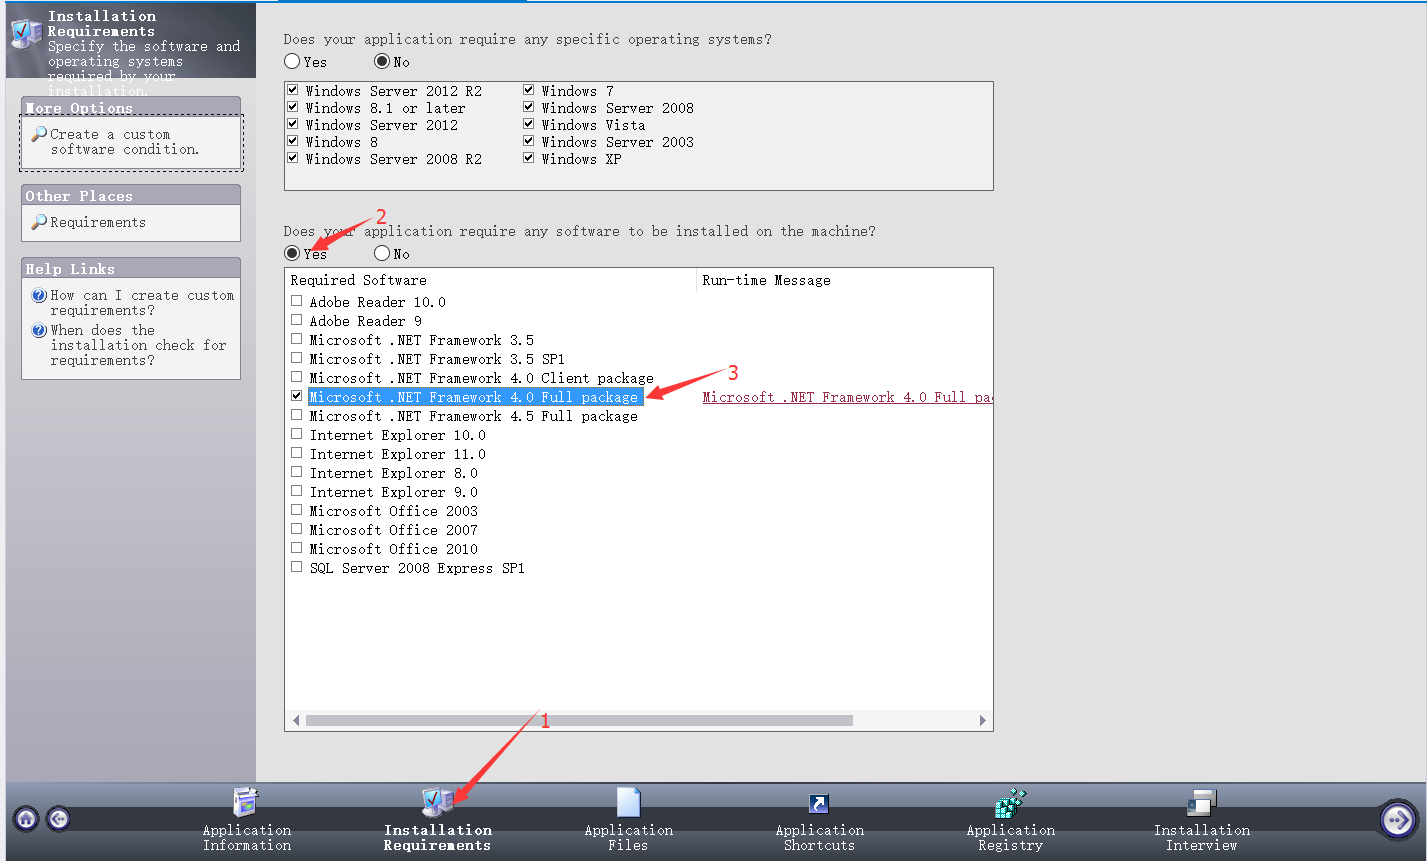Click the Application Information label
The height and width of the screenshot is (861, 1427).
[x=246, y=838]
